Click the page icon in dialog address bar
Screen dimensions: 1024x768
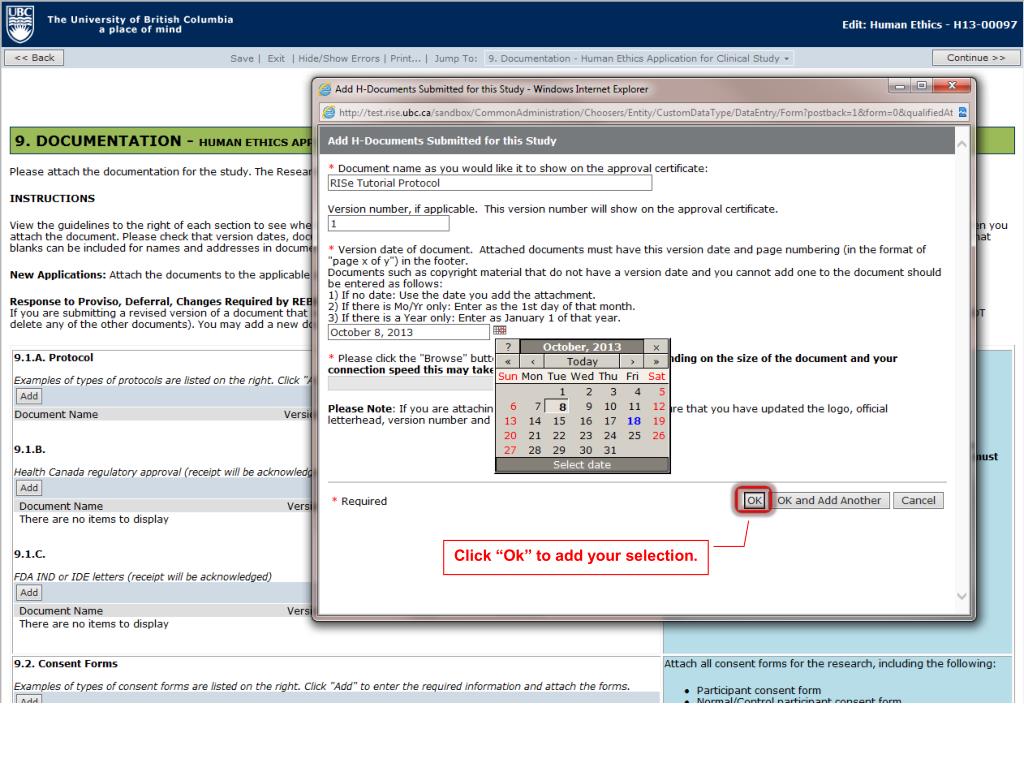click(328, 112)
